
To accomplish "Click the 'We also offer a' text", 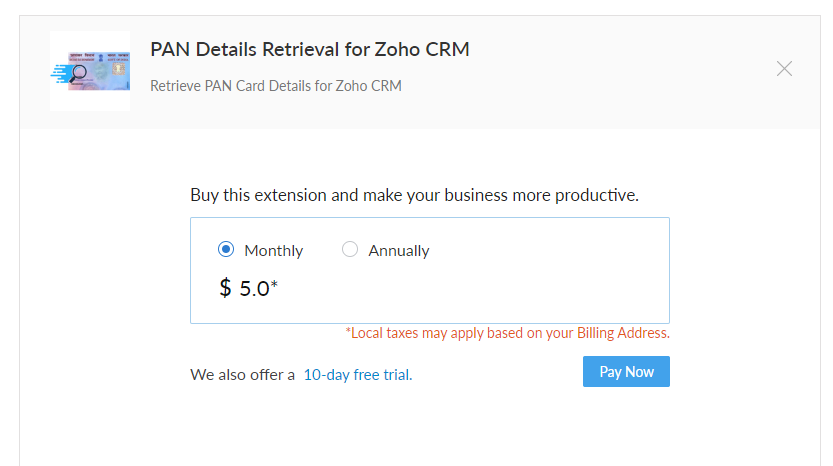I will [242, 375].
